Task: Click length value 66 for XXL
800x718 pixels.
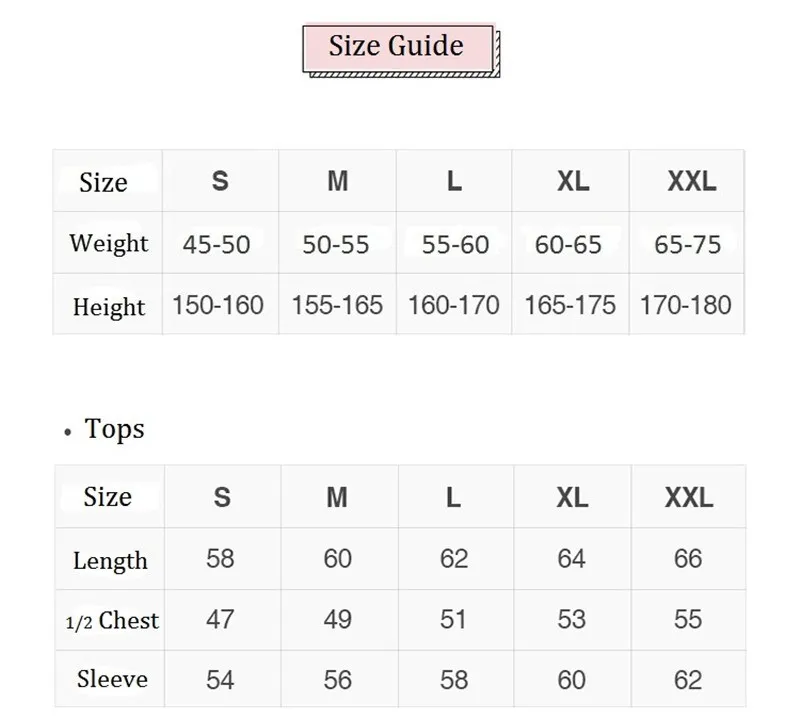Action: pos(688,558)
